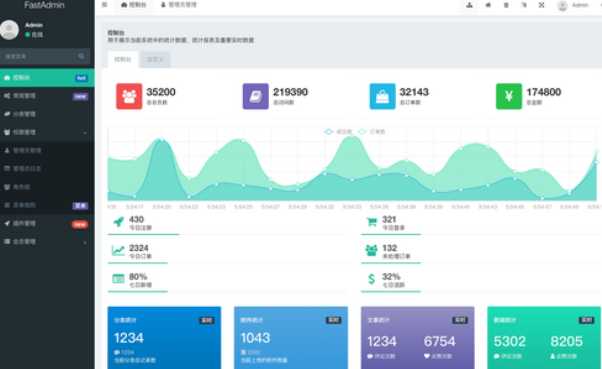Toggle the second chart legend series
The image size is (602, 369).
[x=372, y=132]
